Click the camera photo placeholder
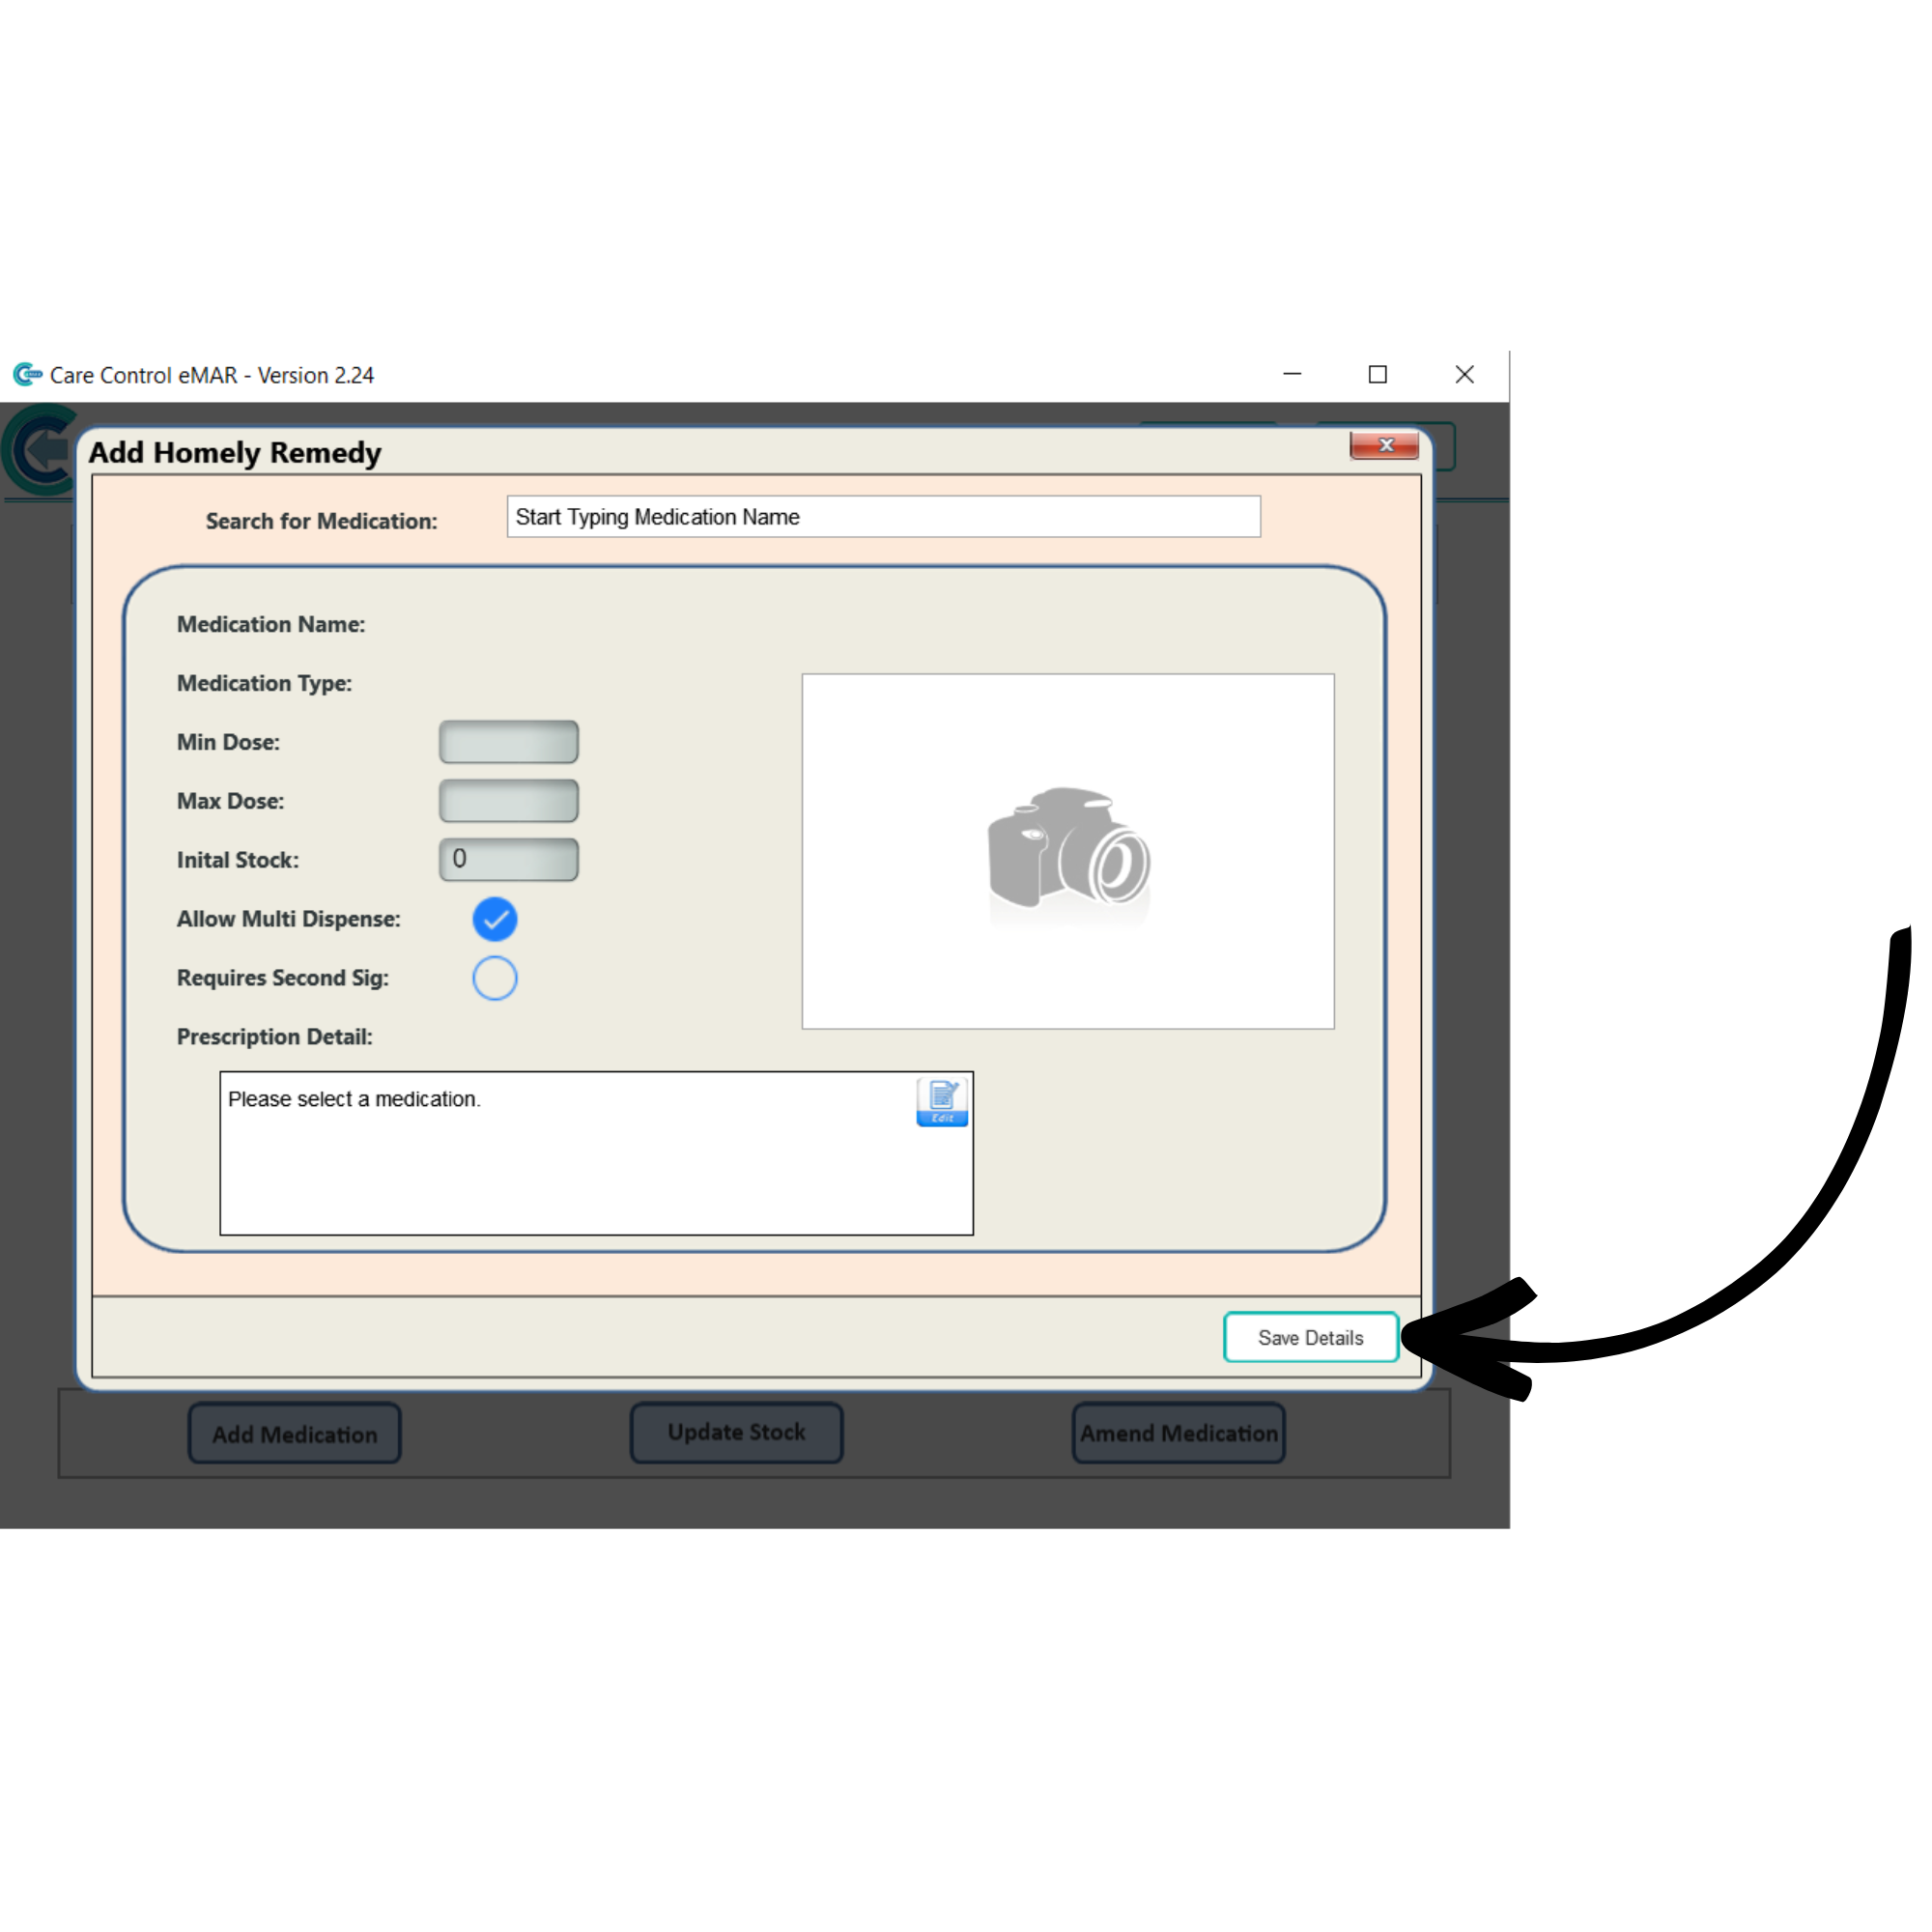The height and width of the screenshot is (1932, 1932). pos(1068,851)
